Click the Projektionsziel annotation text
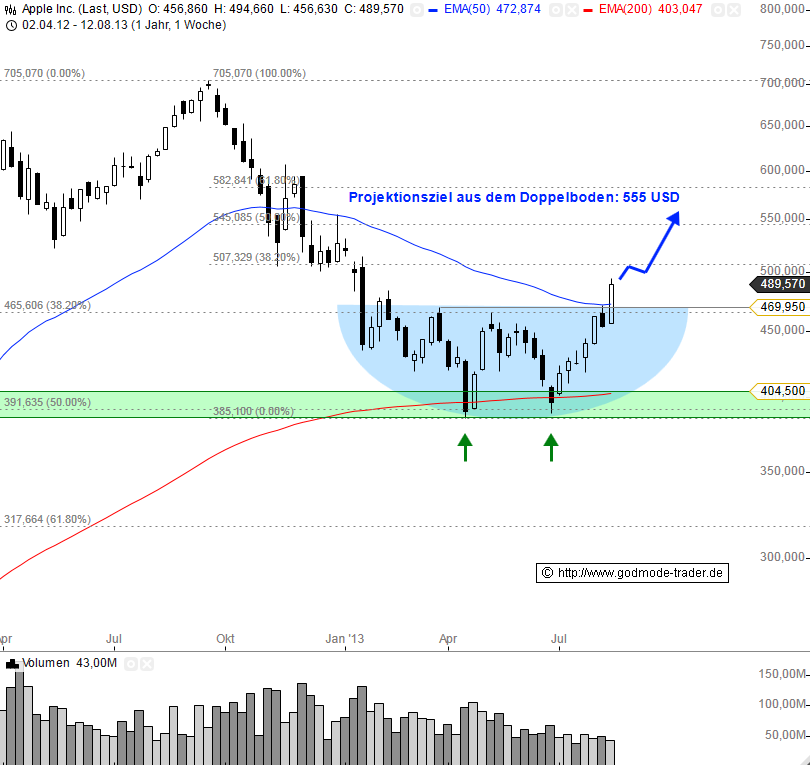 click(x=513, y=197)
